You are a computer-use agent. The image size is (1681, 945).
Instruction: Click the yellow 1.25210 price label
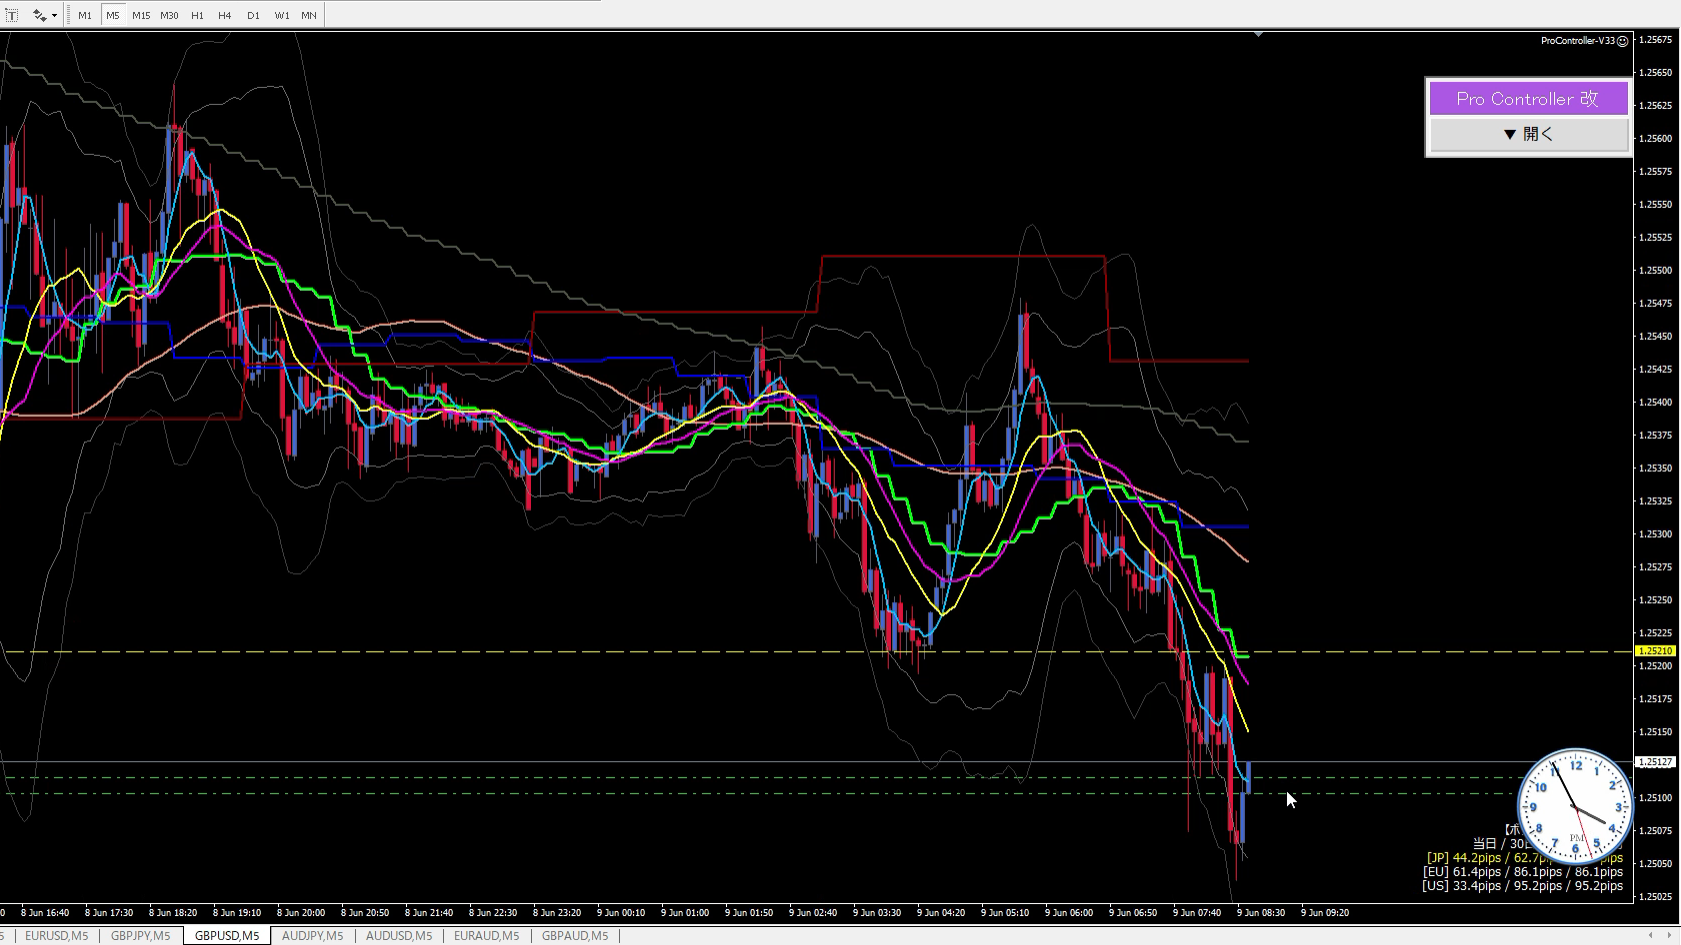tap(1655, 651)
